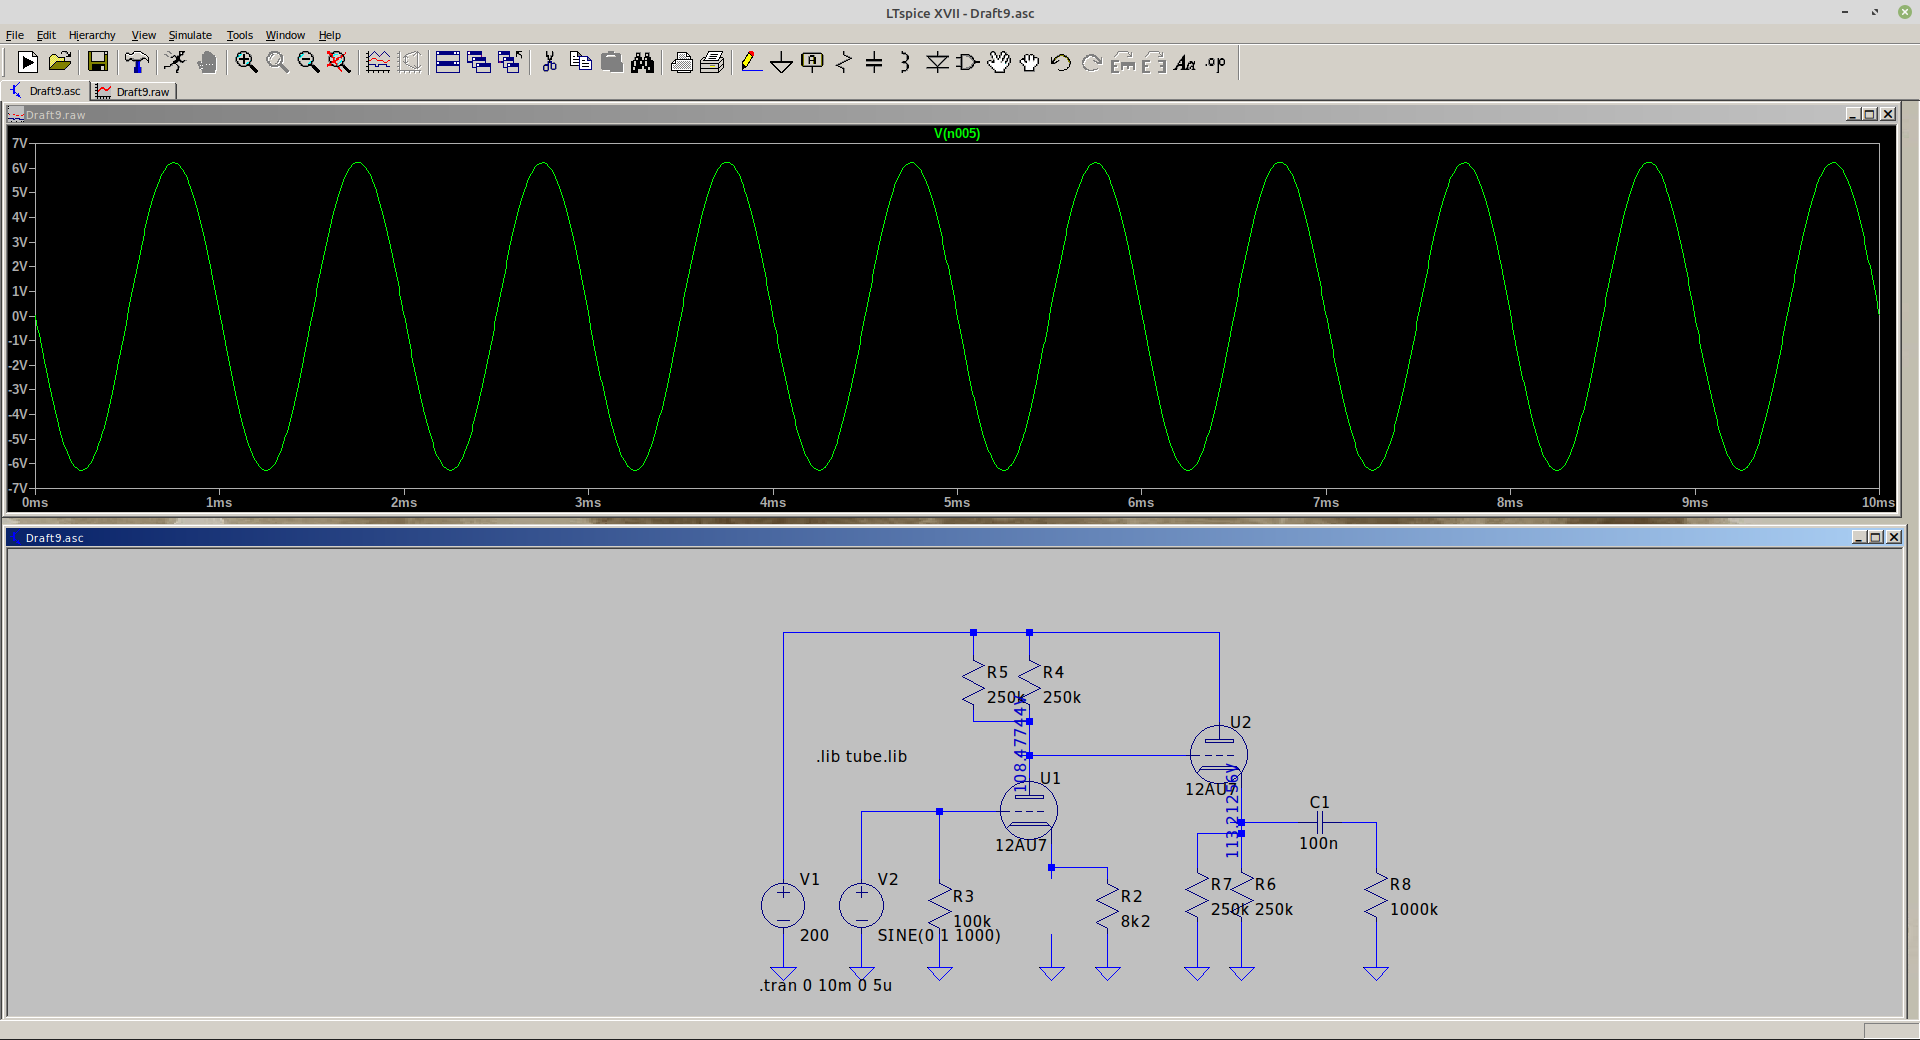Click the Close all windows icon

pyautogui.click(x=510, y=62)
